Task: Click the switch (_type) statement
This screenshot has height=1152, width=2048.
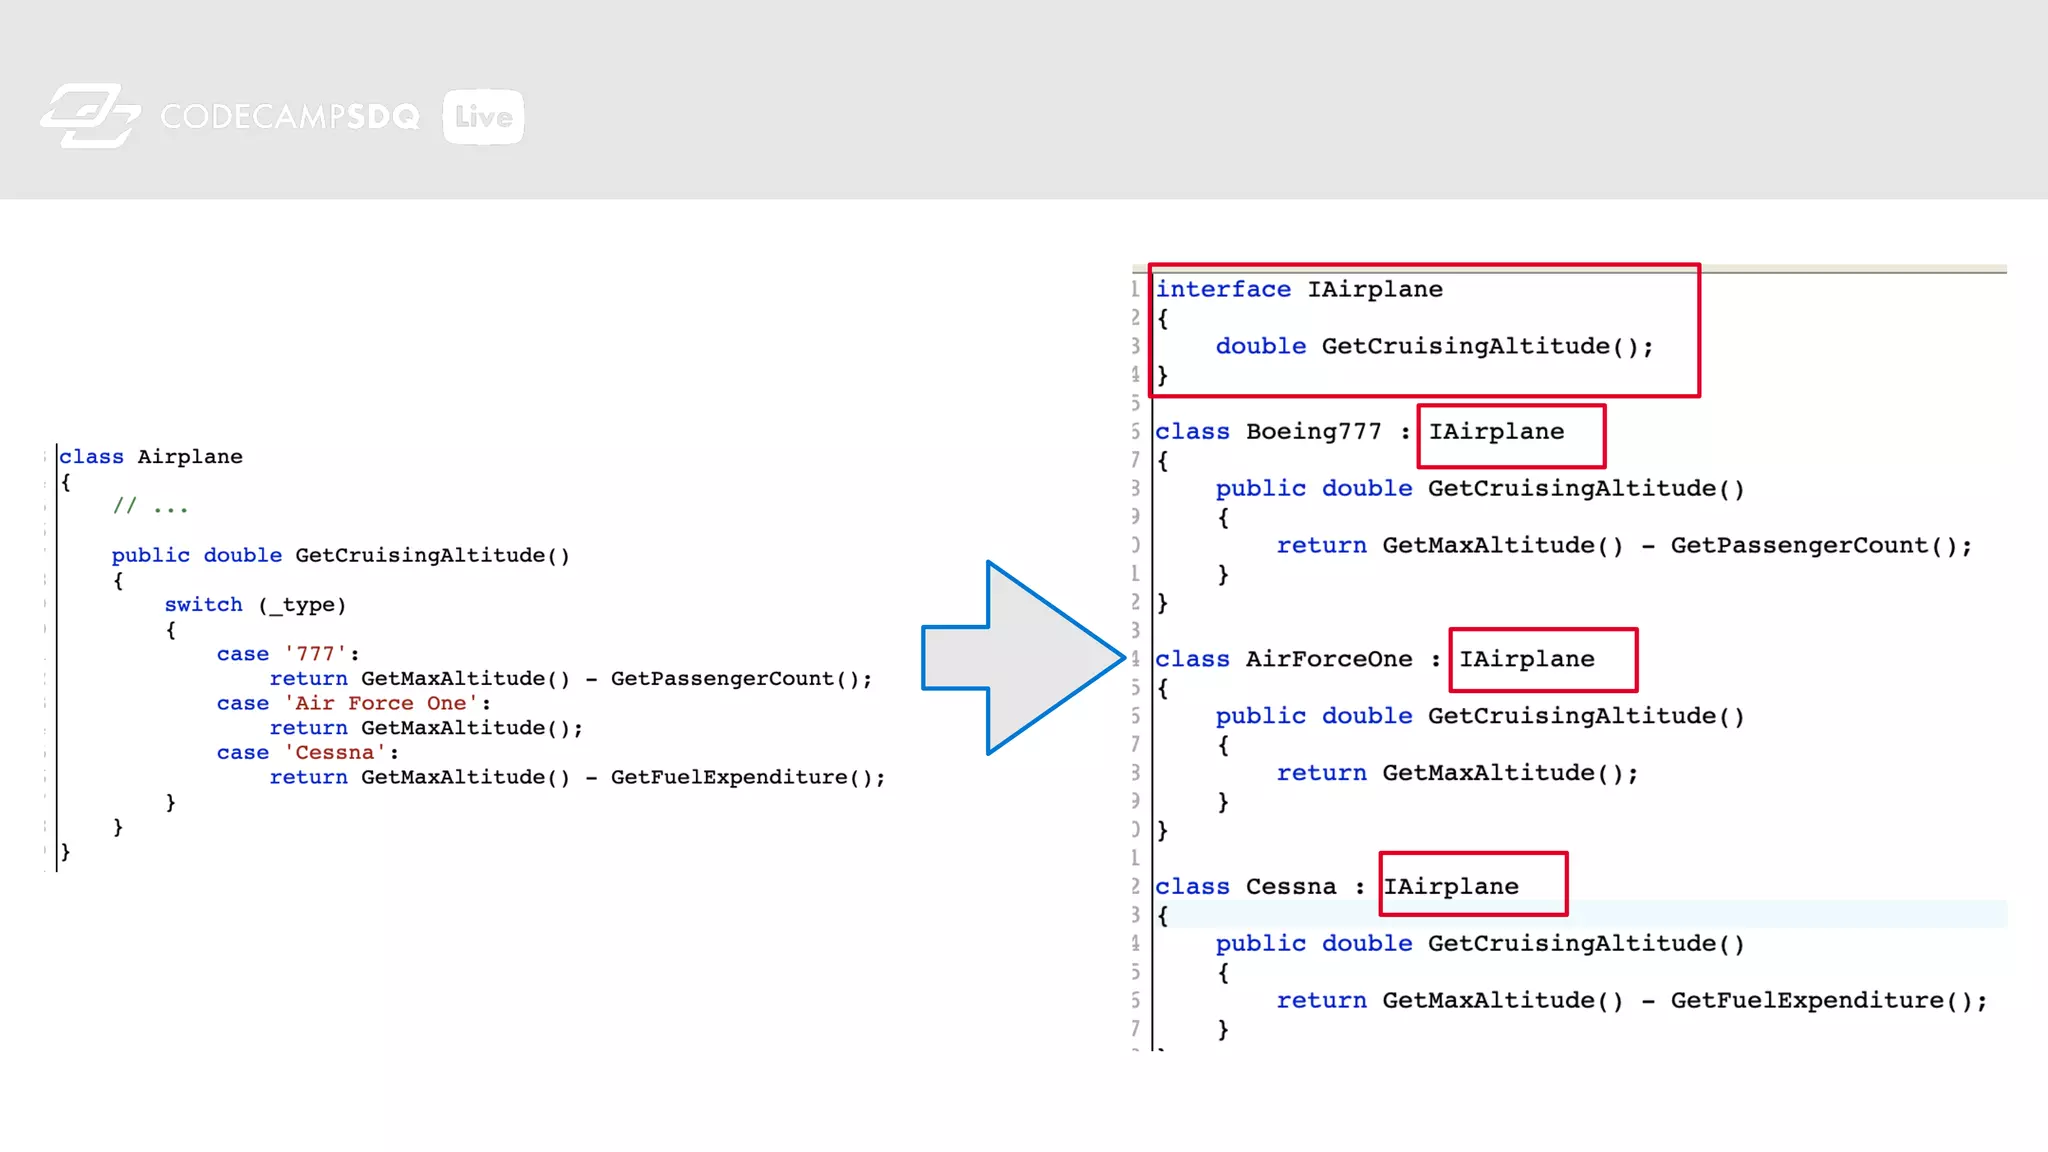Action: pyautogui.click(x=255, y=605)
